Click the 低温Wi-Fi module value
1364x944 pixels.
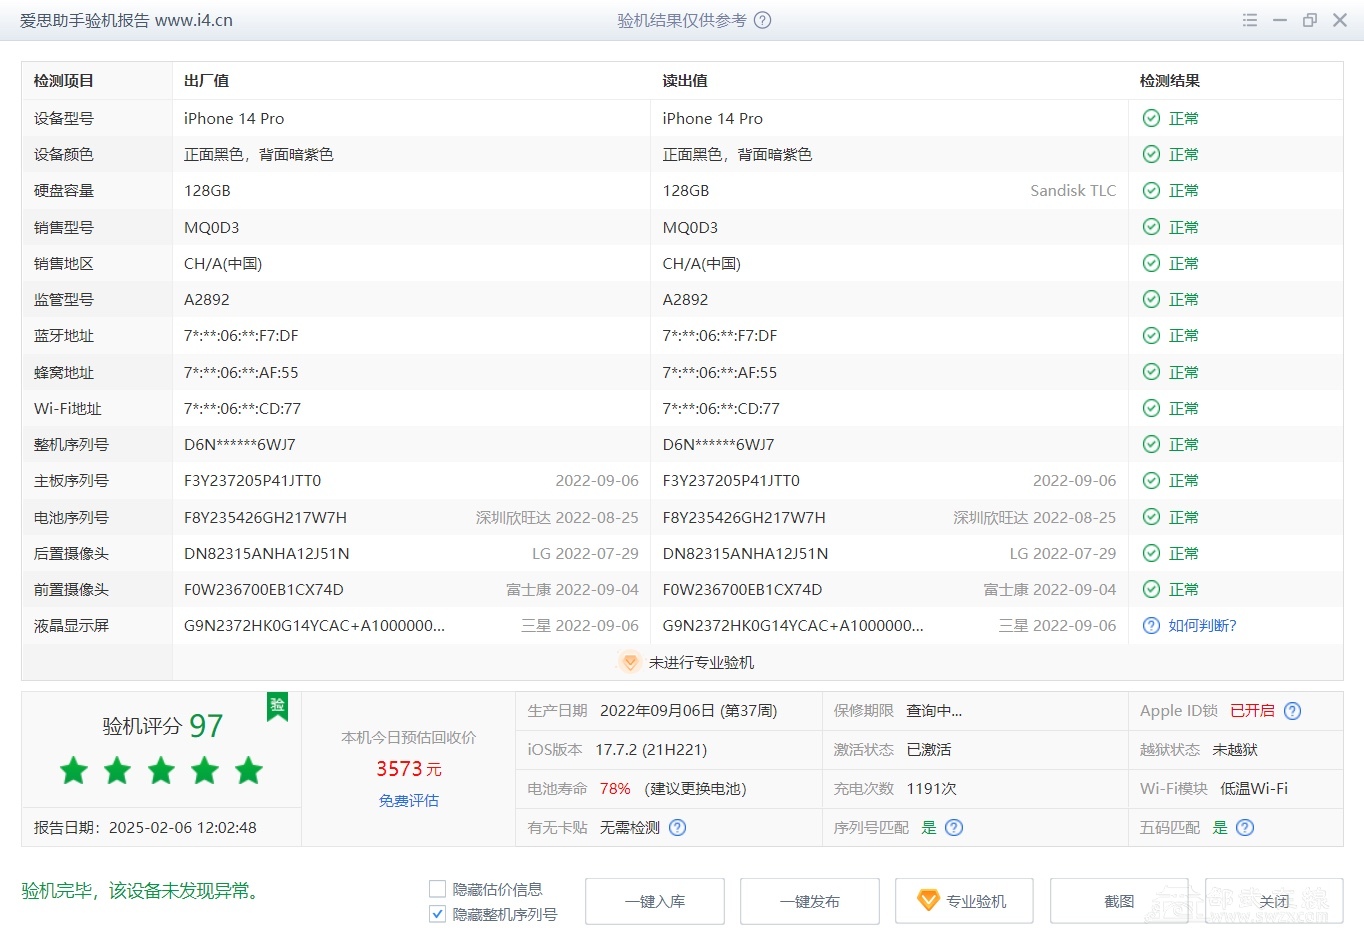click(x=1254, y=789)
